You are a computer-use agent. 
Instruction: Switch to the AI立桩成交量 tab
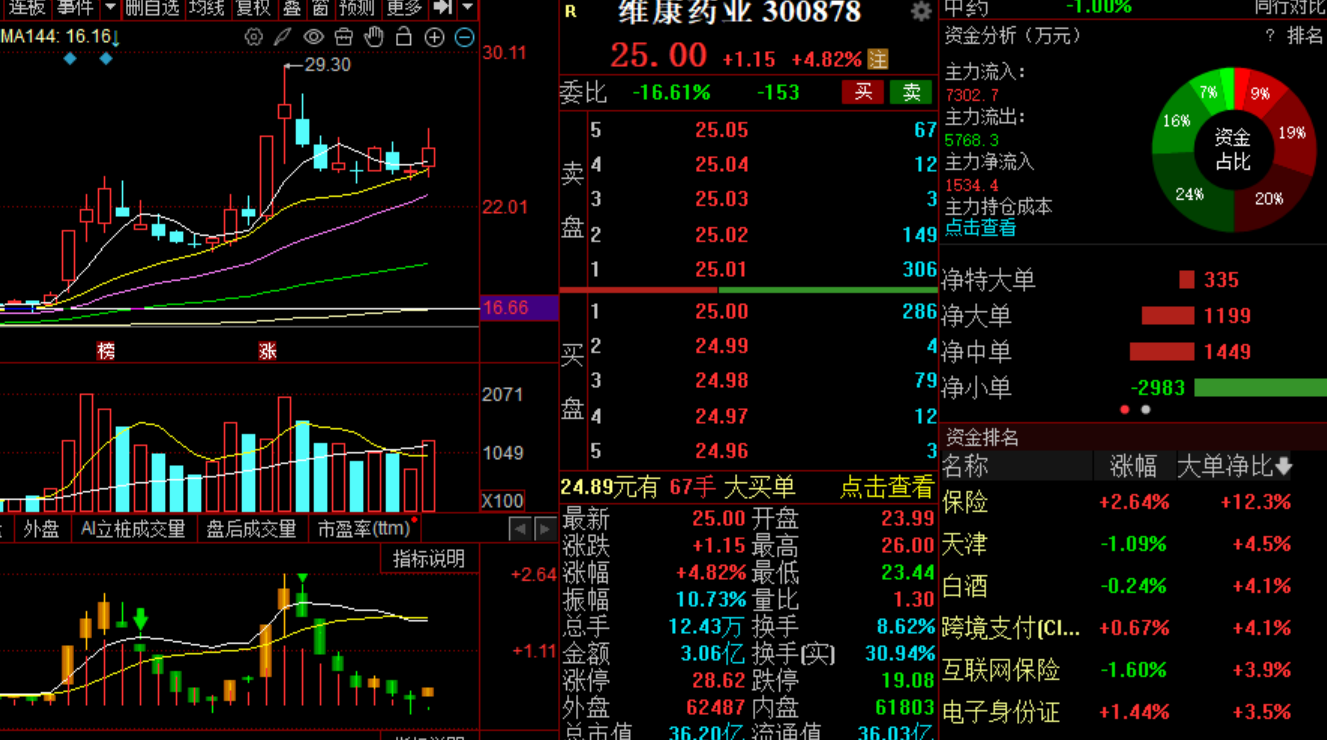134,529
